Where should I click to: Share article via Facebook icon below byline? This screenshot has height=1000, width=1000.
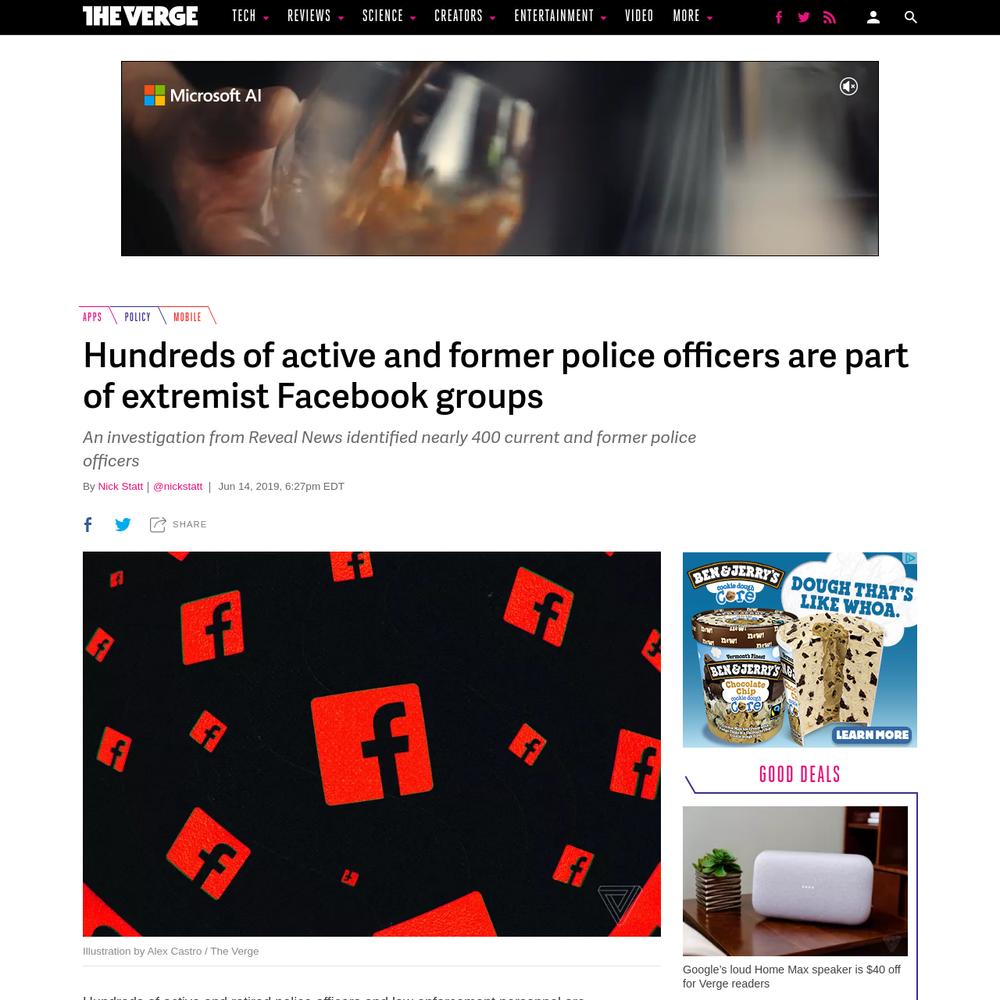click(x=88, y=524)
